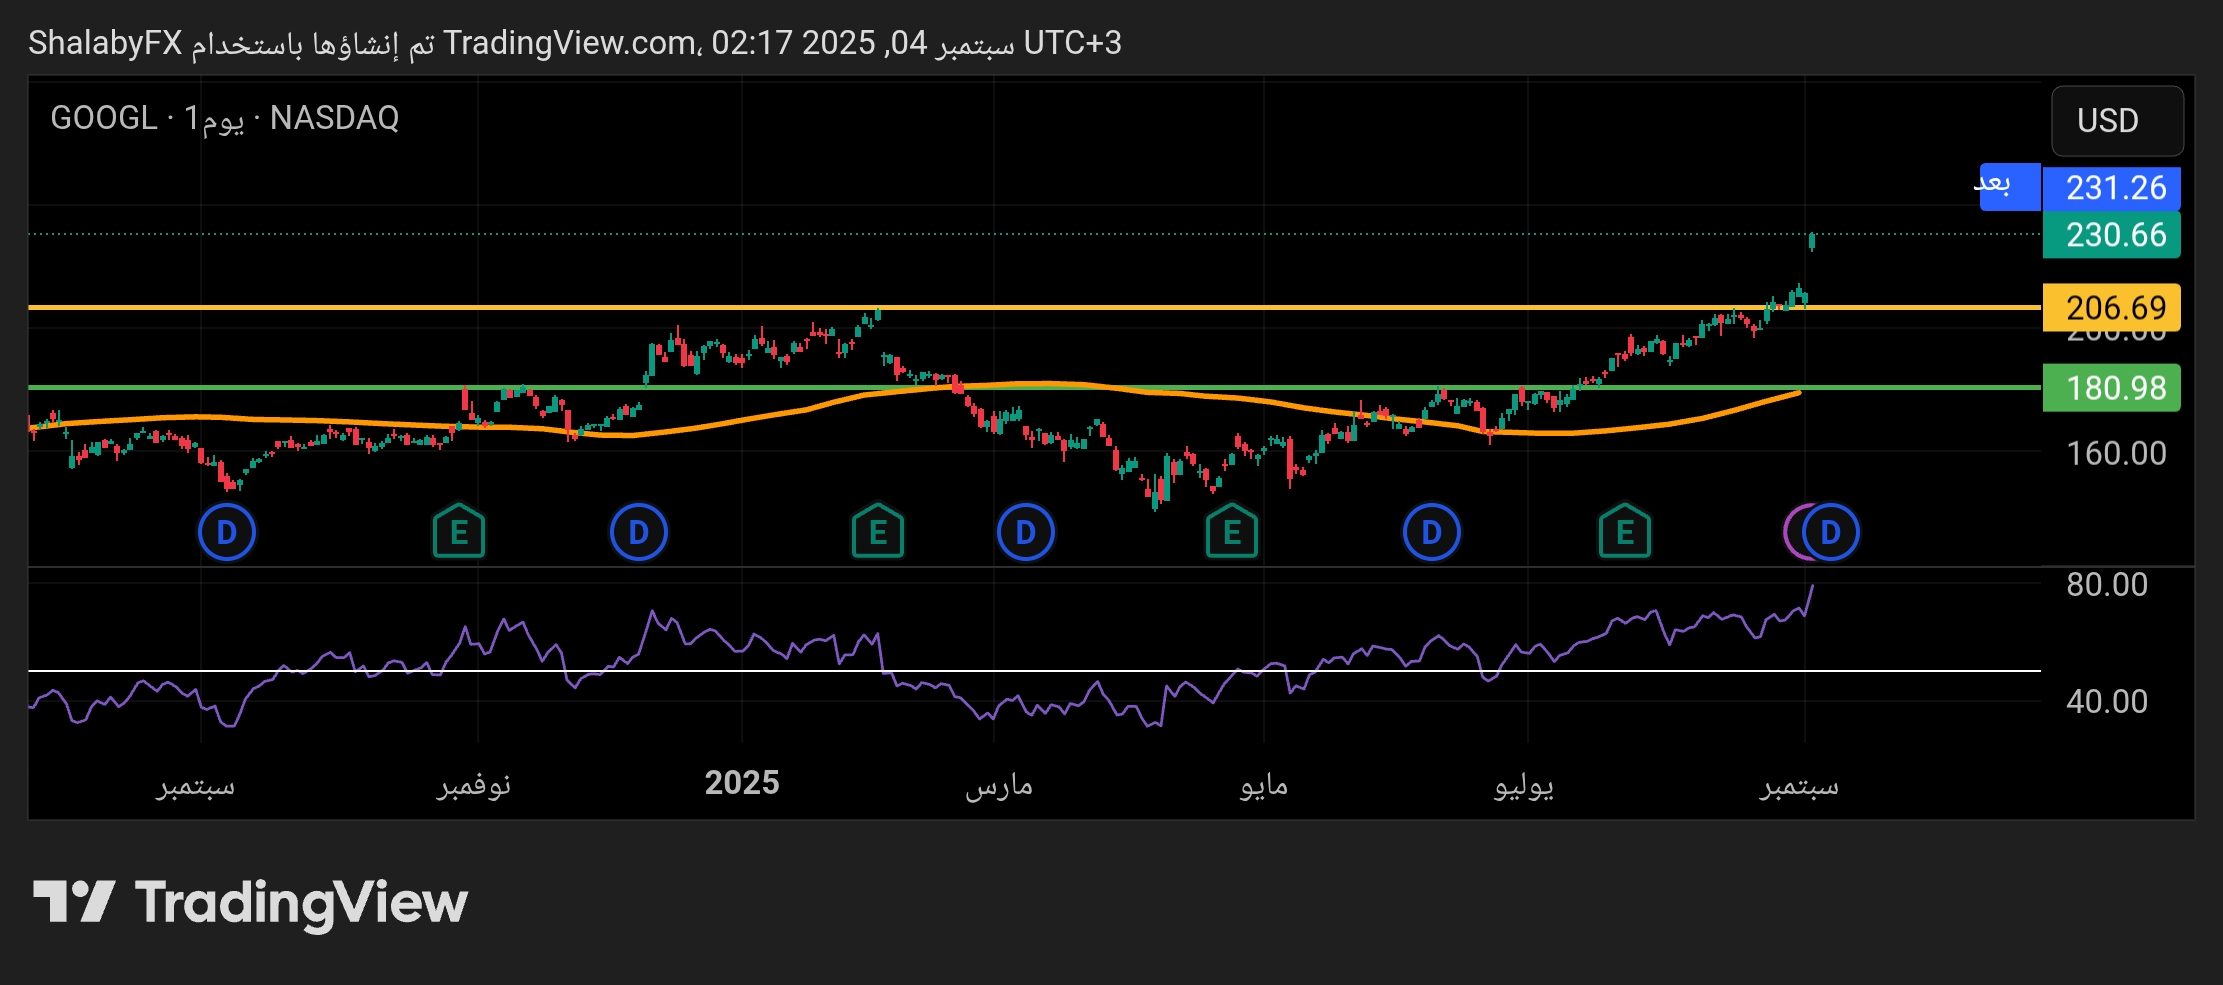Click the يوليو label on the time axis
The image size is (2223, 985).
(1524, 785)
